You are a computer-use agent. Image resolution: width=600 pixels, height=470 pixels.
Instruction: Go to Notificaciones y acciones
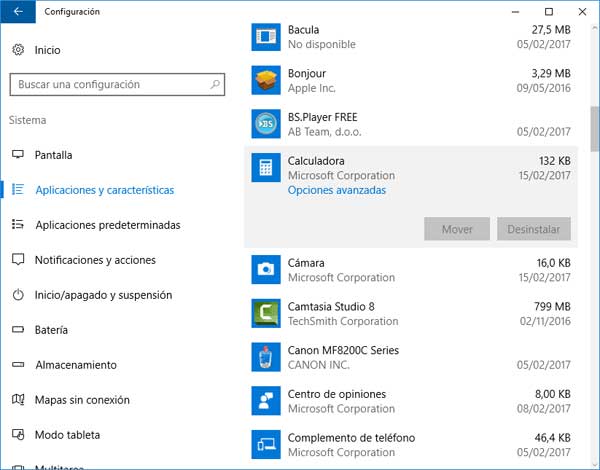click(95, 260)
